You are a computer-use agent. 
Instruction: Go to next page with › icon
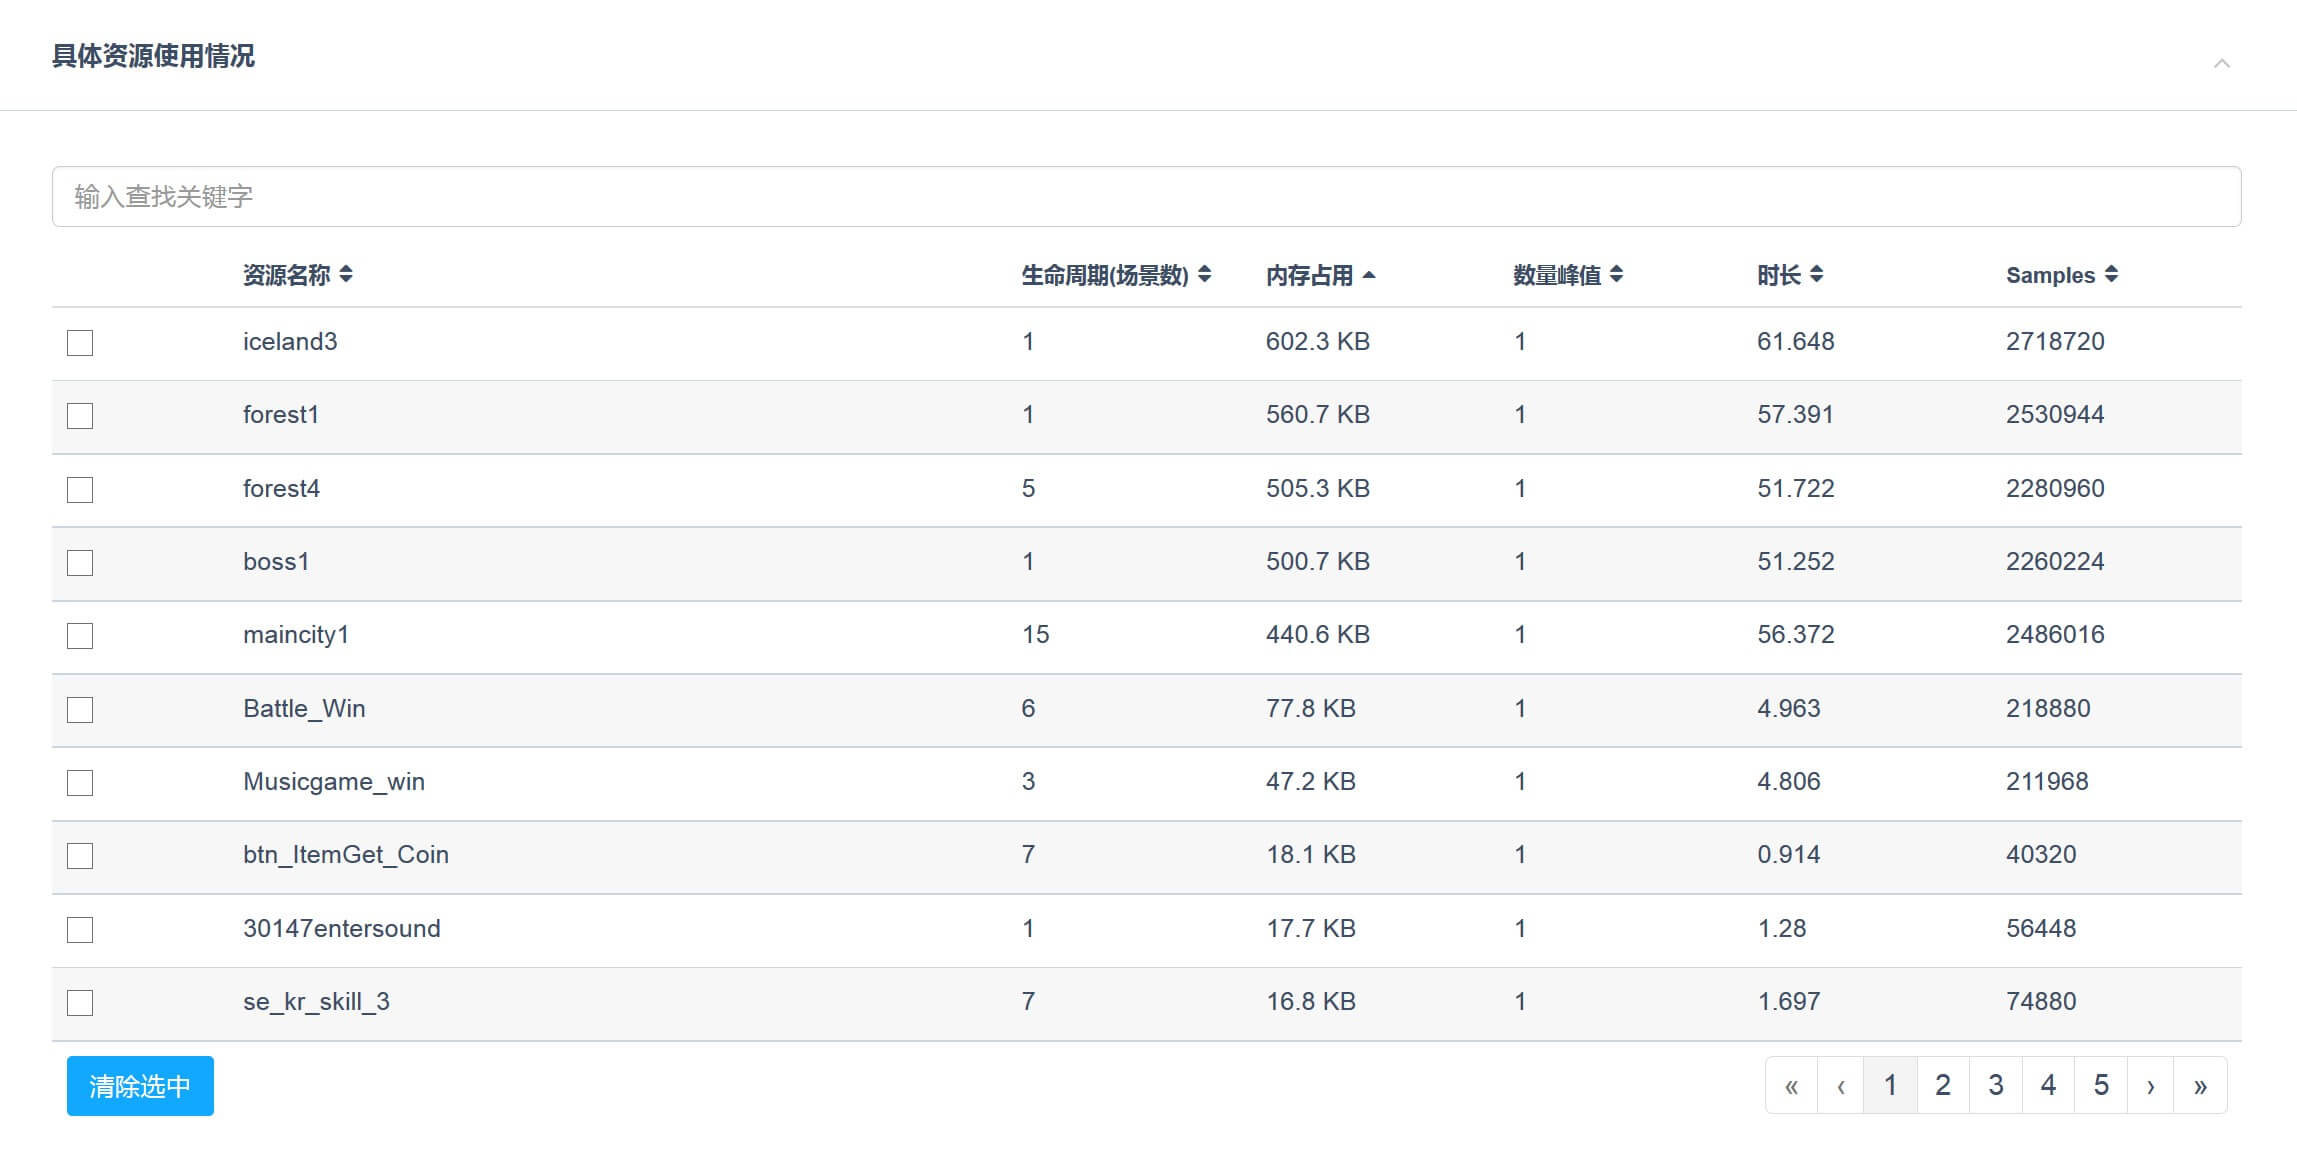point(2150,1086)
